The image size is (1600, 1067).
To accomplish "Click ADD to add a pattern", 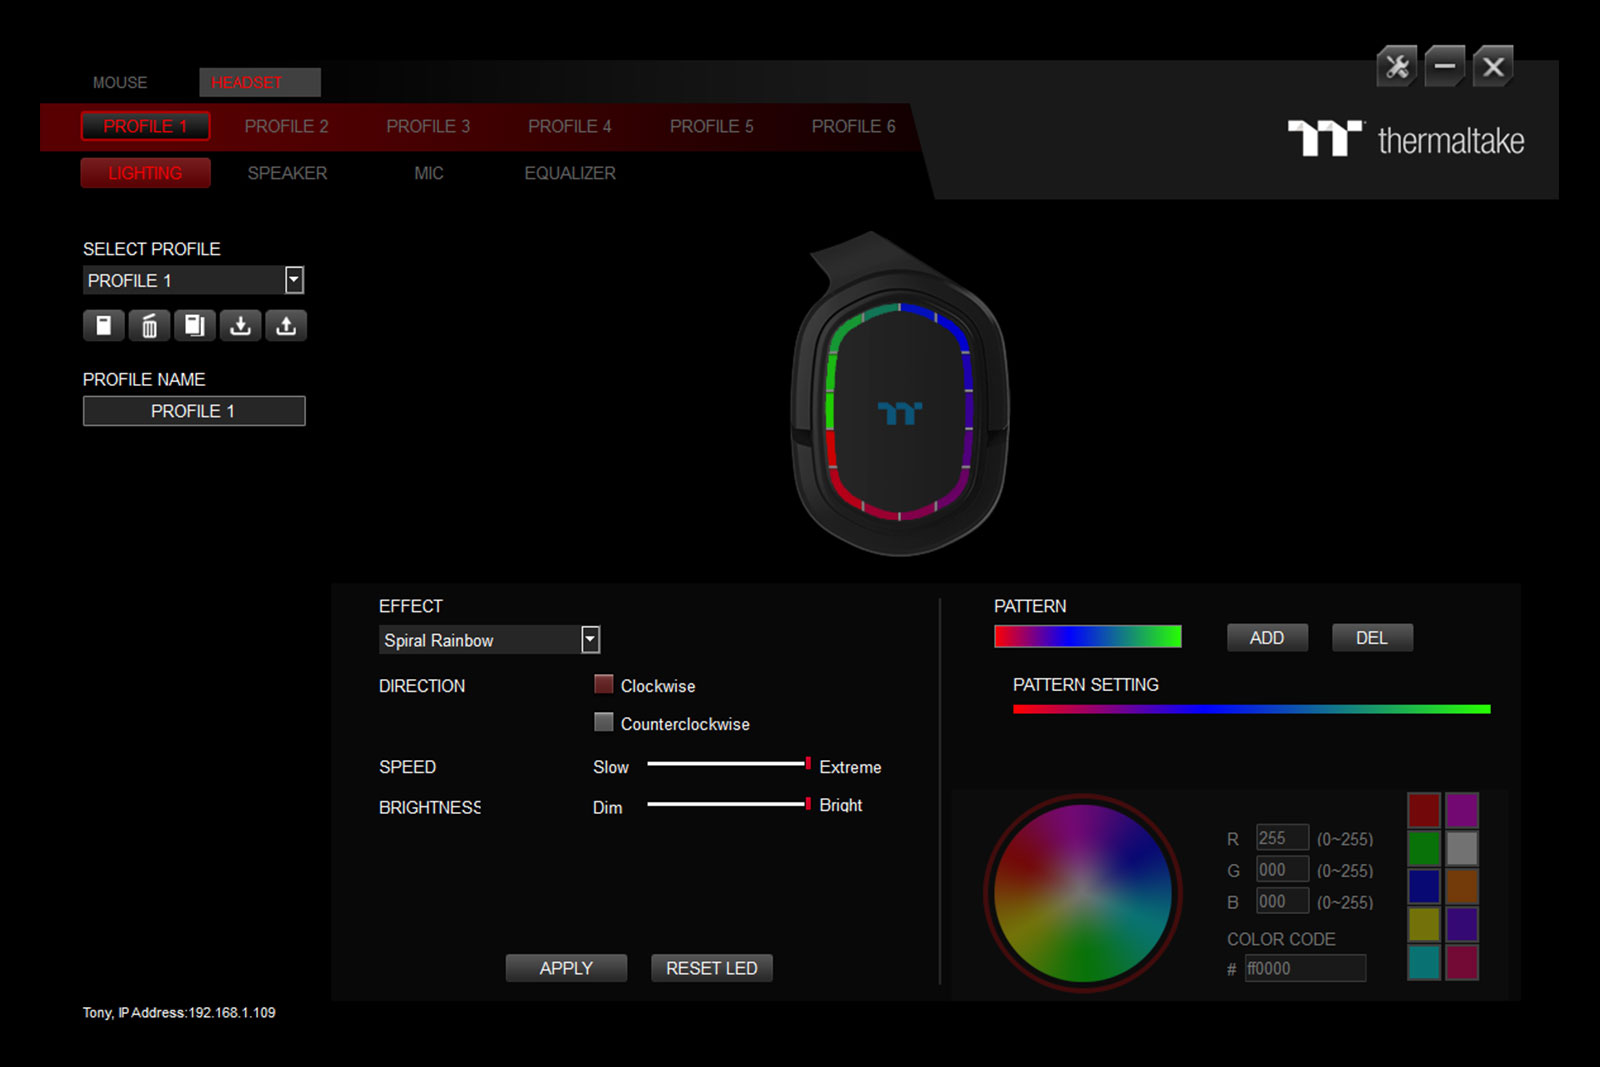I will click(1267, 638).
